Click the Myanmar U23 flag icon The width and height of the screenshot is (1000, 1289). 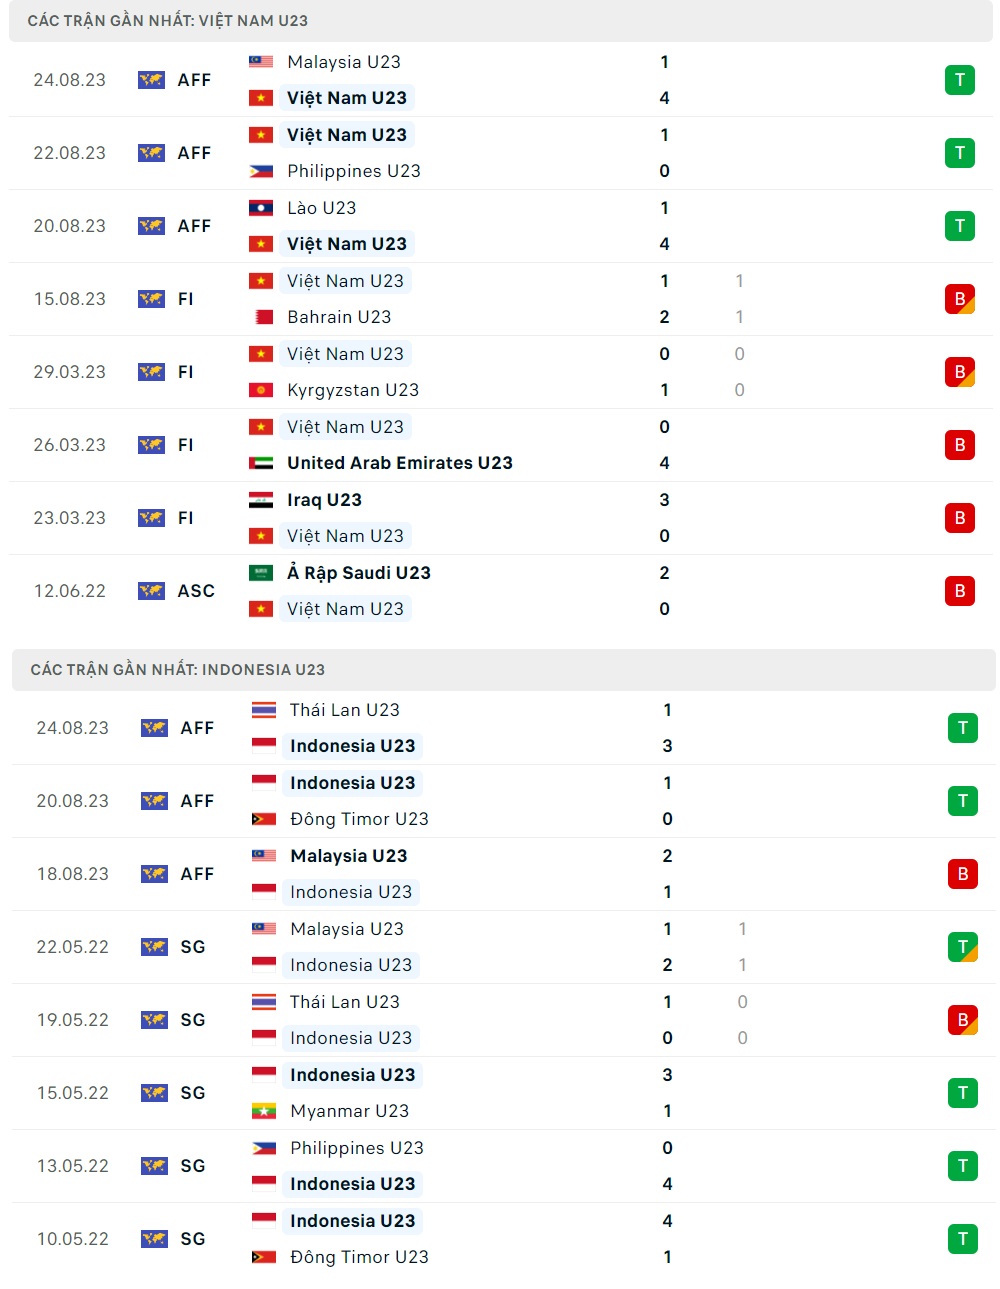click(x=262, y=1111)
